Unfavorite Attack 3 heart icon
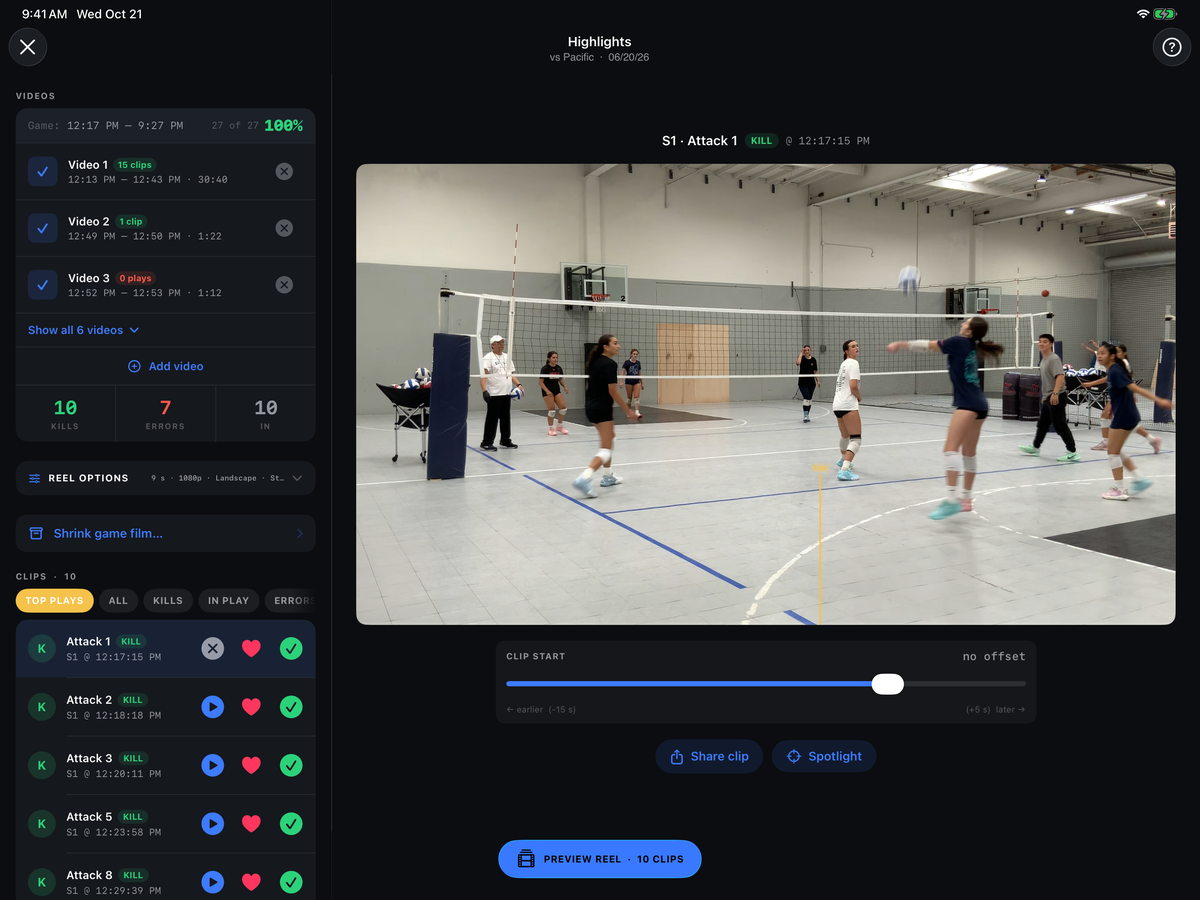Screen dimensions: 1200x900 (251, 765)
